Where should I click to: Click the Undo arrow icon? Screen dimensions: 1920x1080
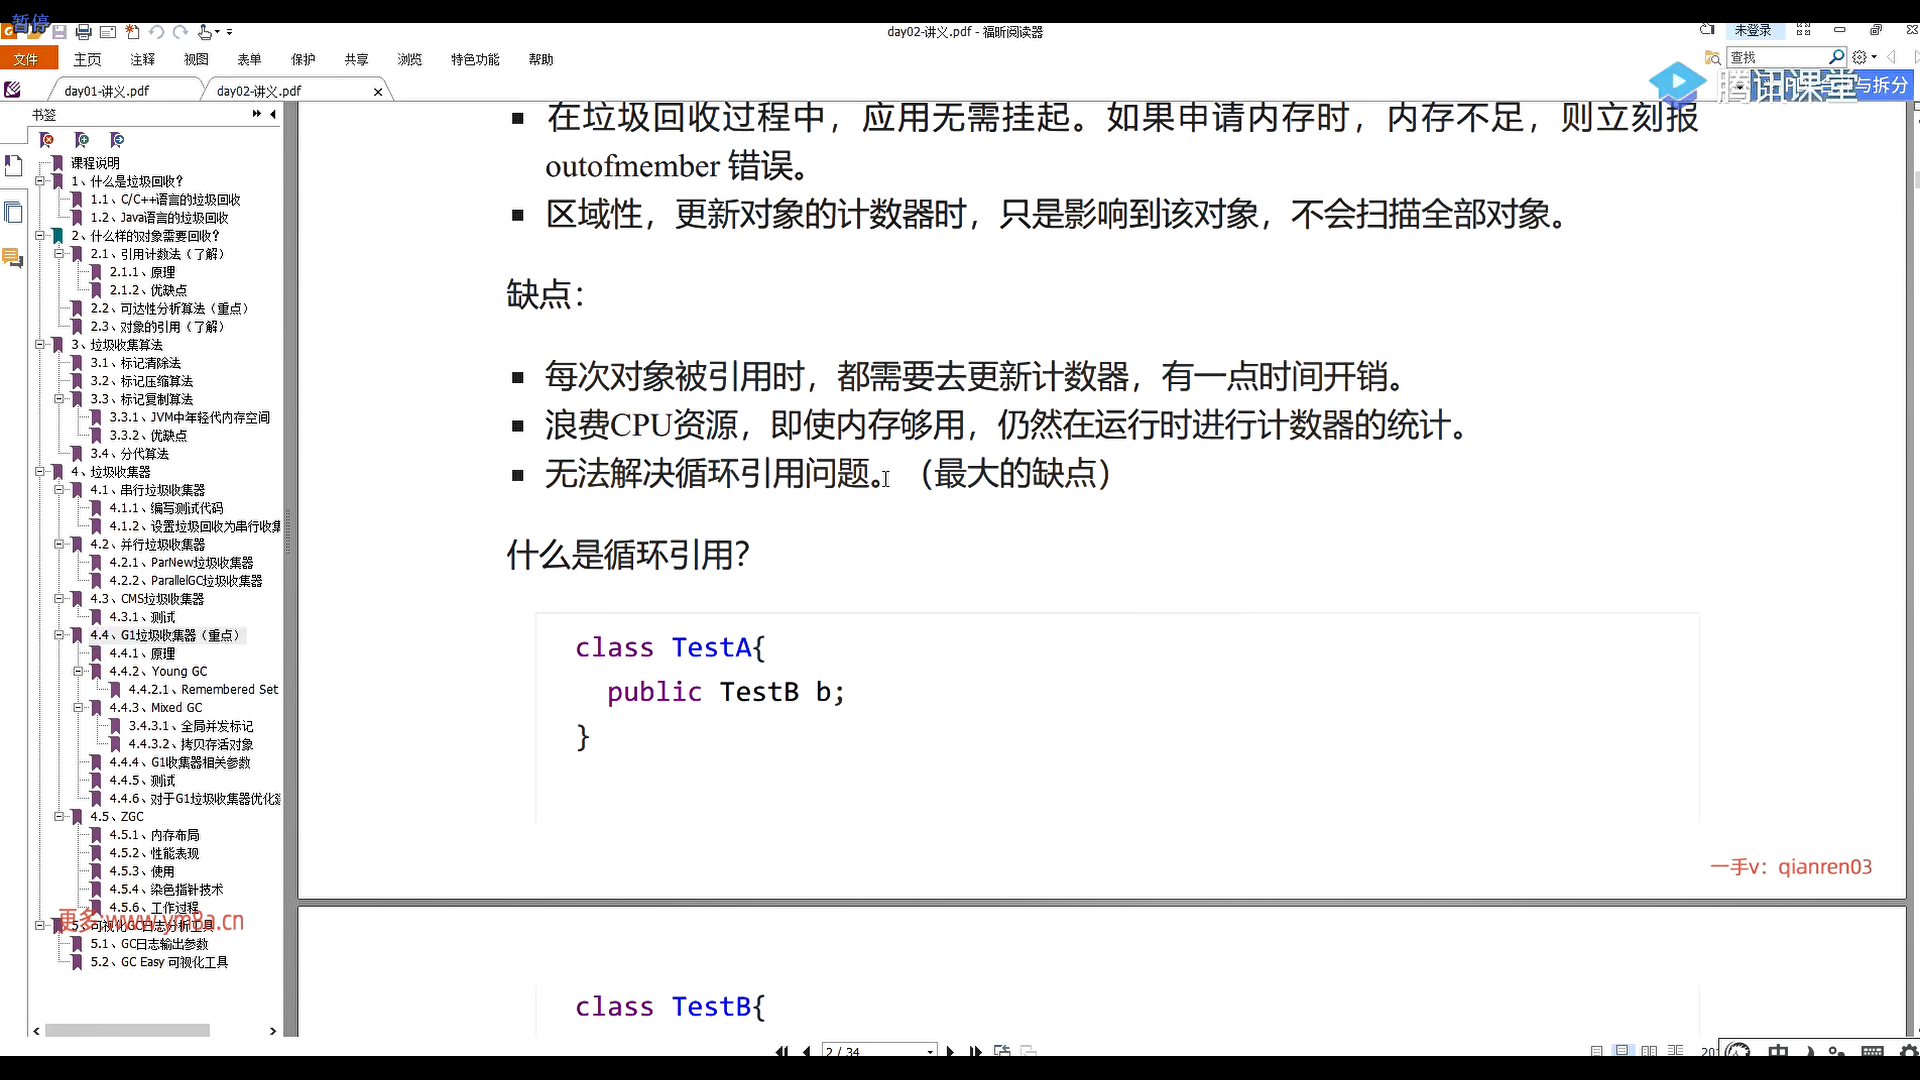(157, 32)
